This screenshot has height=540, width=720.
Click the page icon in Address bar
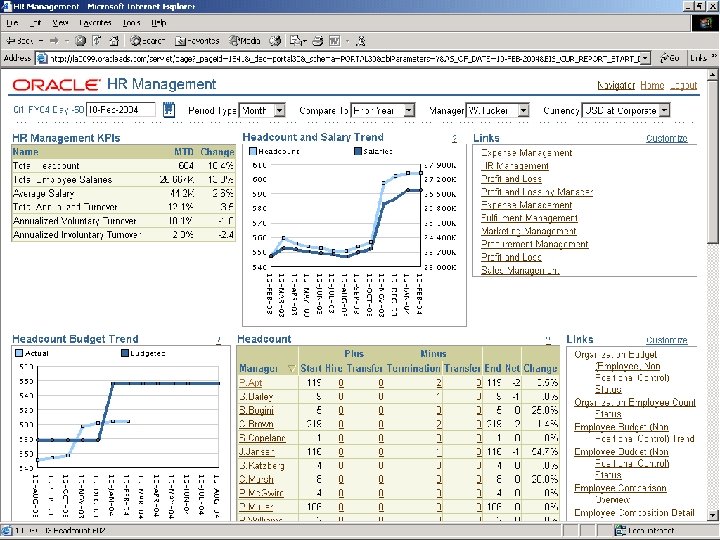[x=42, y=58]
